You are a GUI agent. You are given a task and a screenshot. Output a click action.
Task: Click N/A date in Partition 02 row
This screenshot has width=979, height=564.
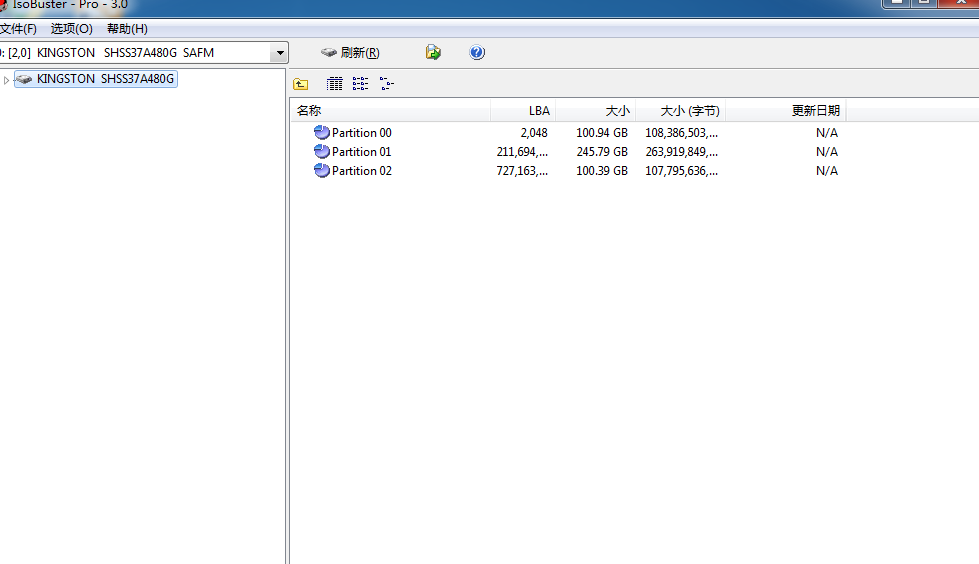pos(827,171)
